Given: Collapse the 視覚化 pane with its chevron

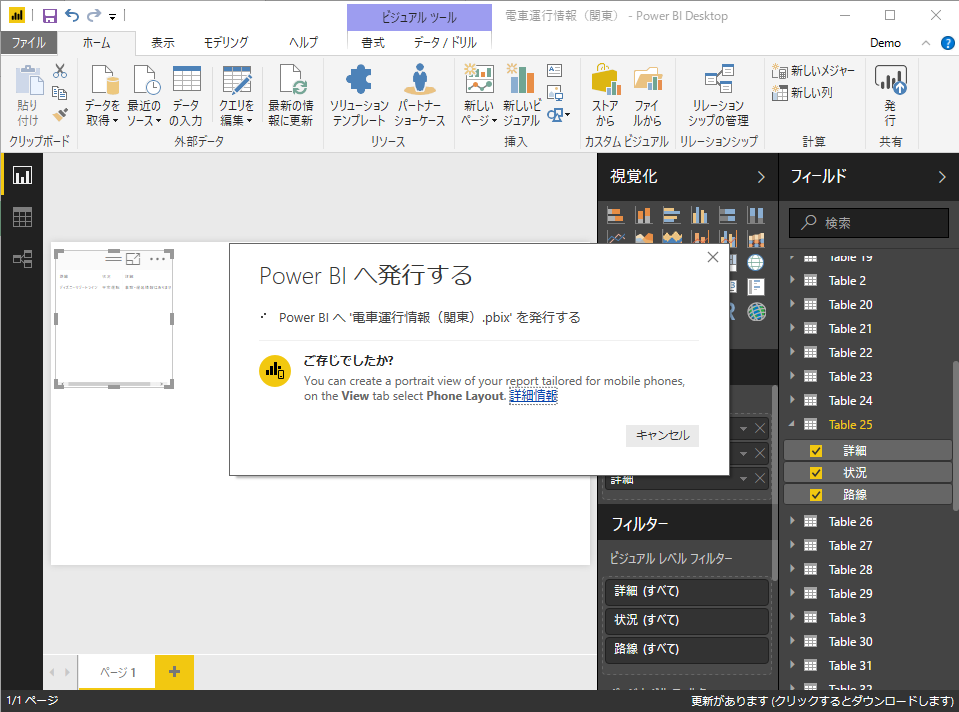Looking at the screenshot, I should (x=761, y=177).
